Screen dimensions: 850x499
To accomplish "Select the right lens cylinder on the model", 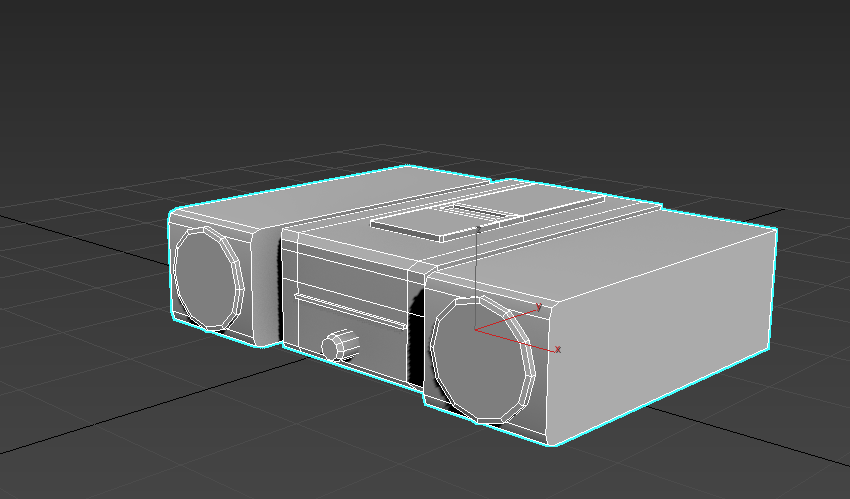I will tap(482, 359).
